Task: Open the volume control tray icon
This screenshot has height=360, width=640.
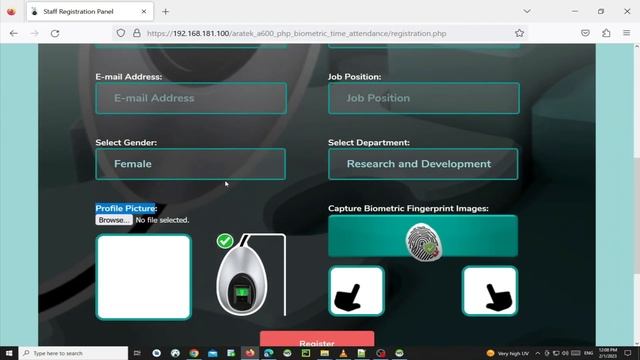Action: click(x=565, y=353)
